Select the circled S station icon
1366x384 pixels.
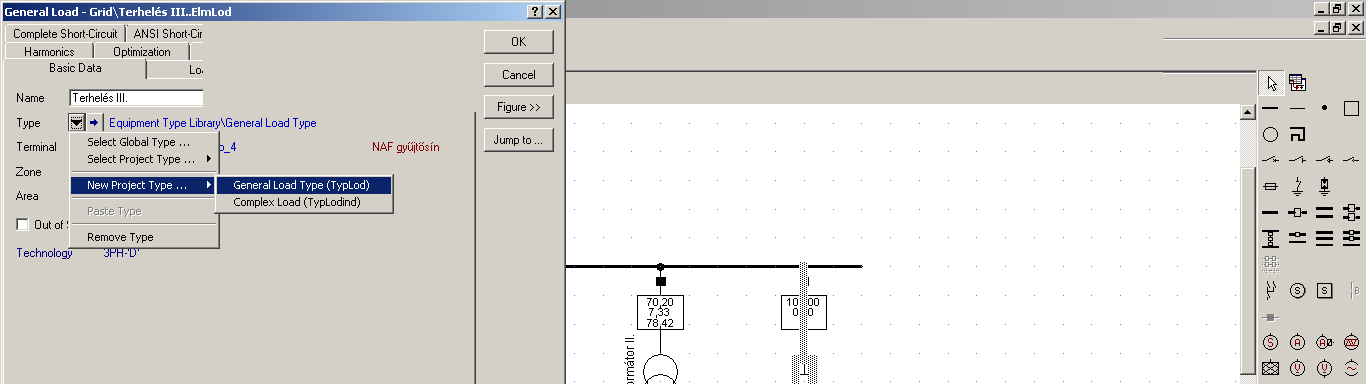[x=1297, y=290]
